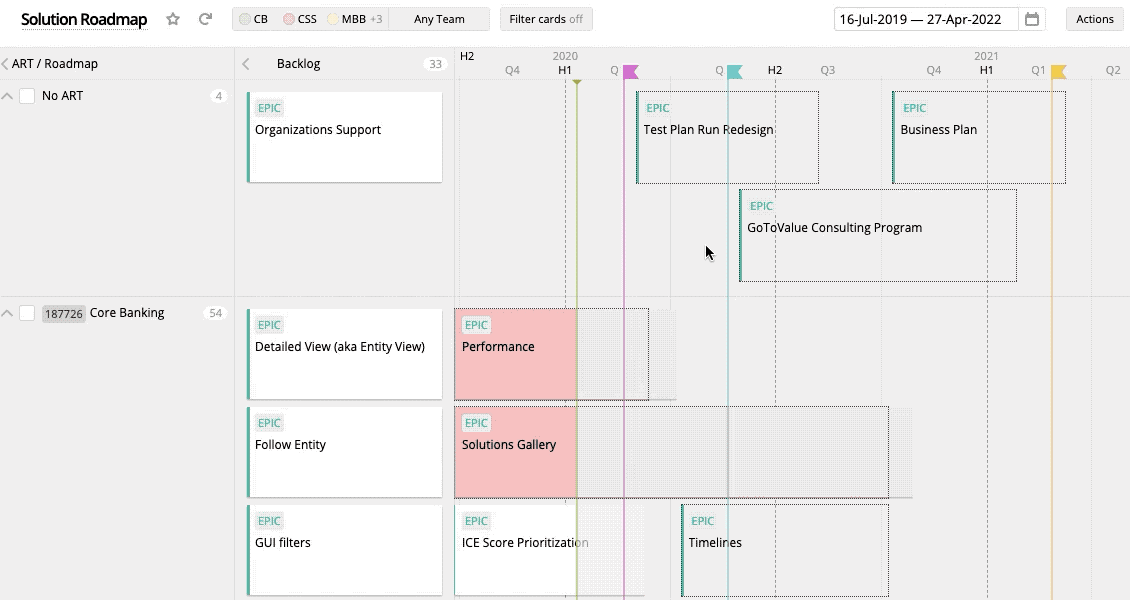Select the CSS team filter chip
This screenshot has height=600, width=1130.
tap(300, 18)
